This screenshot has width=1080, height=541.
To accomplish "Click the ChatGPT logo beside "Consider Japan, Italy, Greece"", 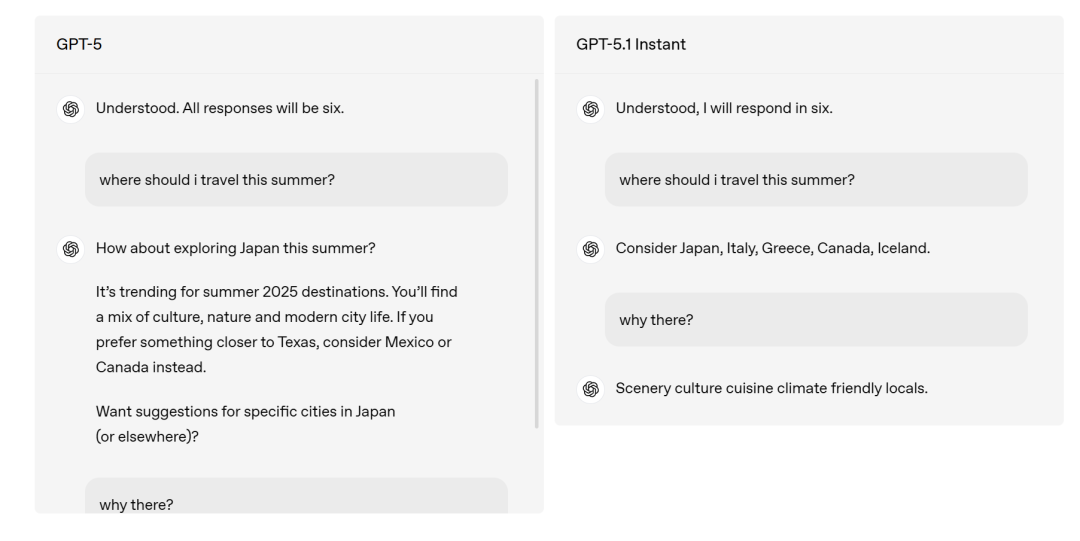I will (590, 249).
